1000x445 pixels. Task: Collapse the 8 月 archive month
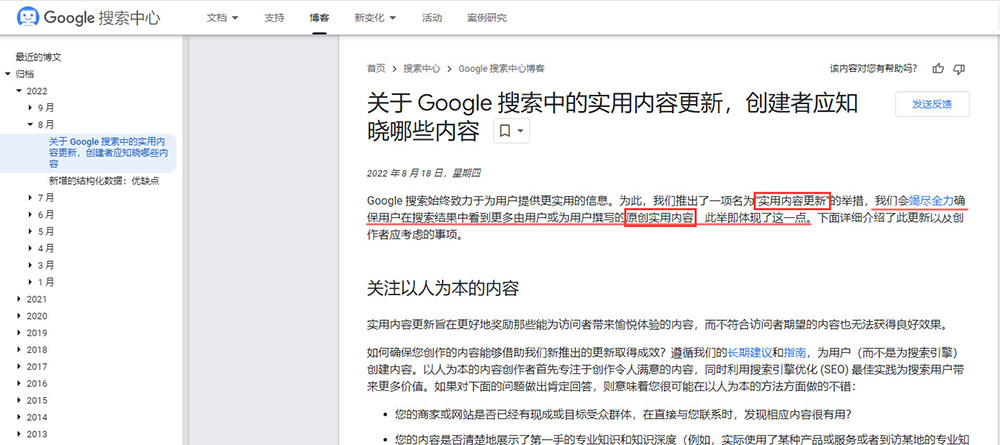coord(30,124)
